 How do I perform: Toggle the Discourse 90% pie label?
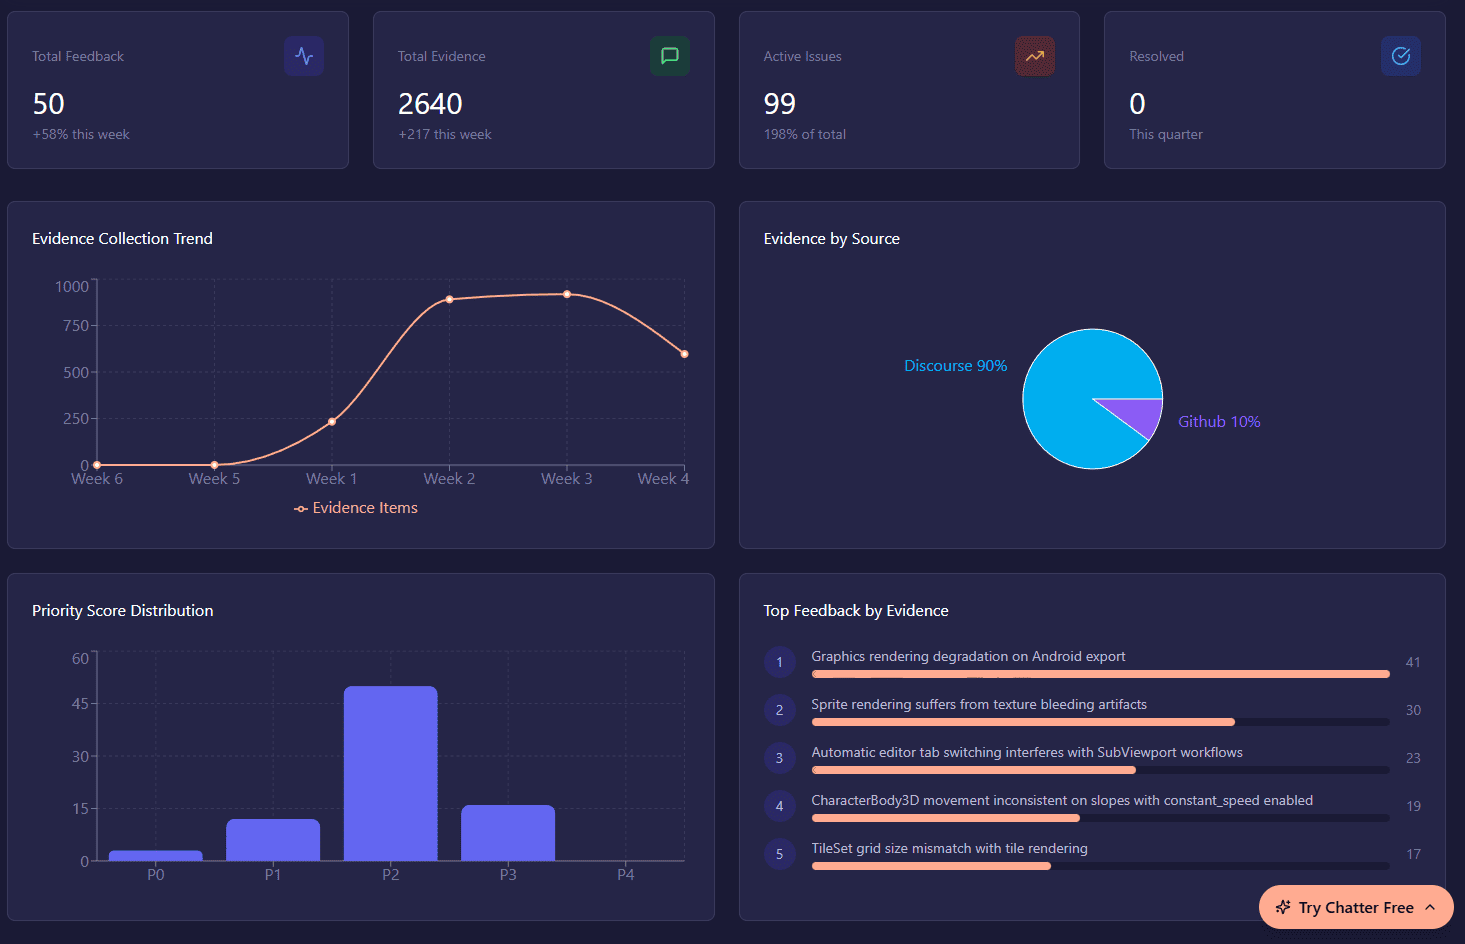955,365
